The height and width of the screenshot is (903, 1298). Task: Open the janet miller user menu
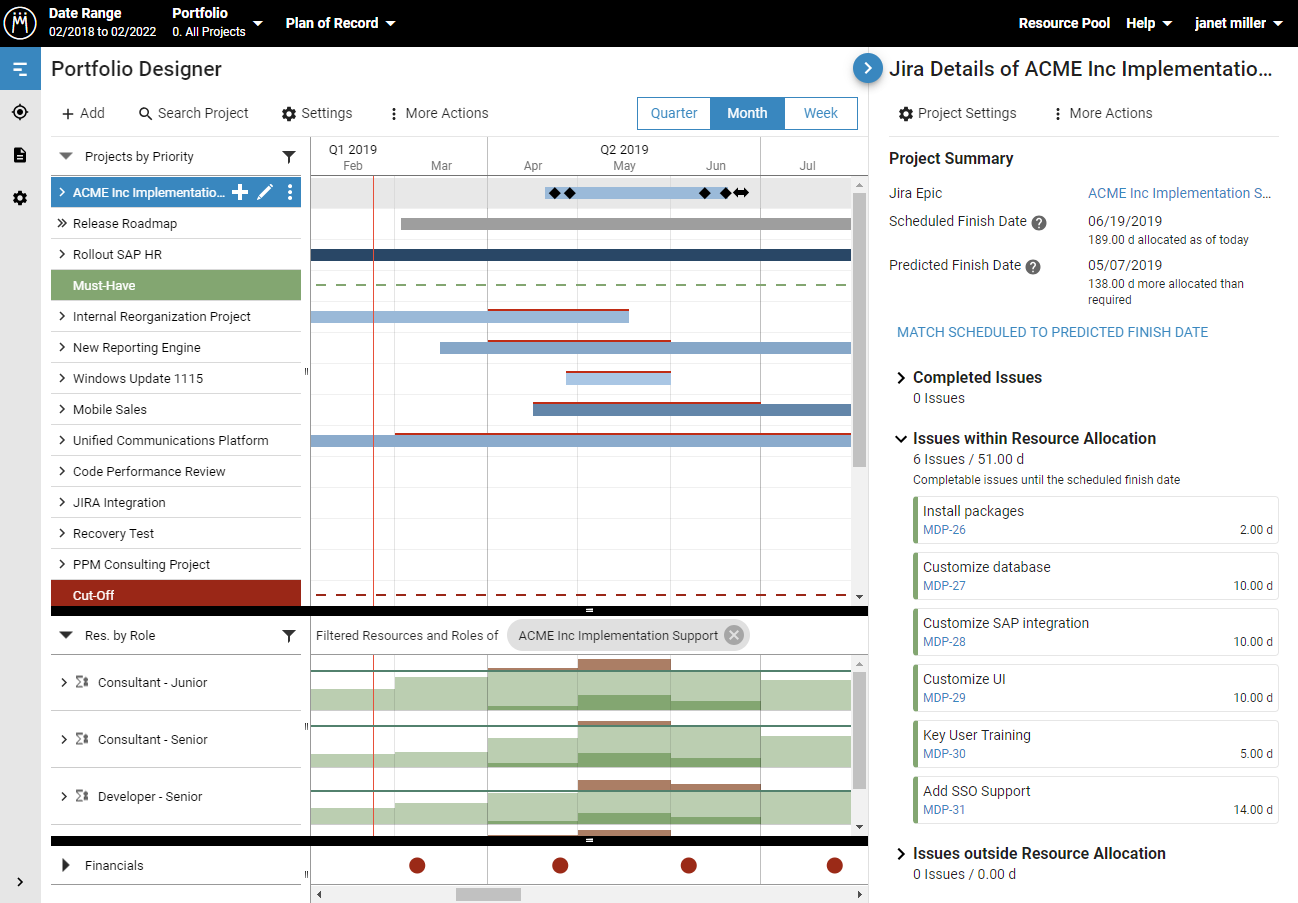(x=1239, y=23)
